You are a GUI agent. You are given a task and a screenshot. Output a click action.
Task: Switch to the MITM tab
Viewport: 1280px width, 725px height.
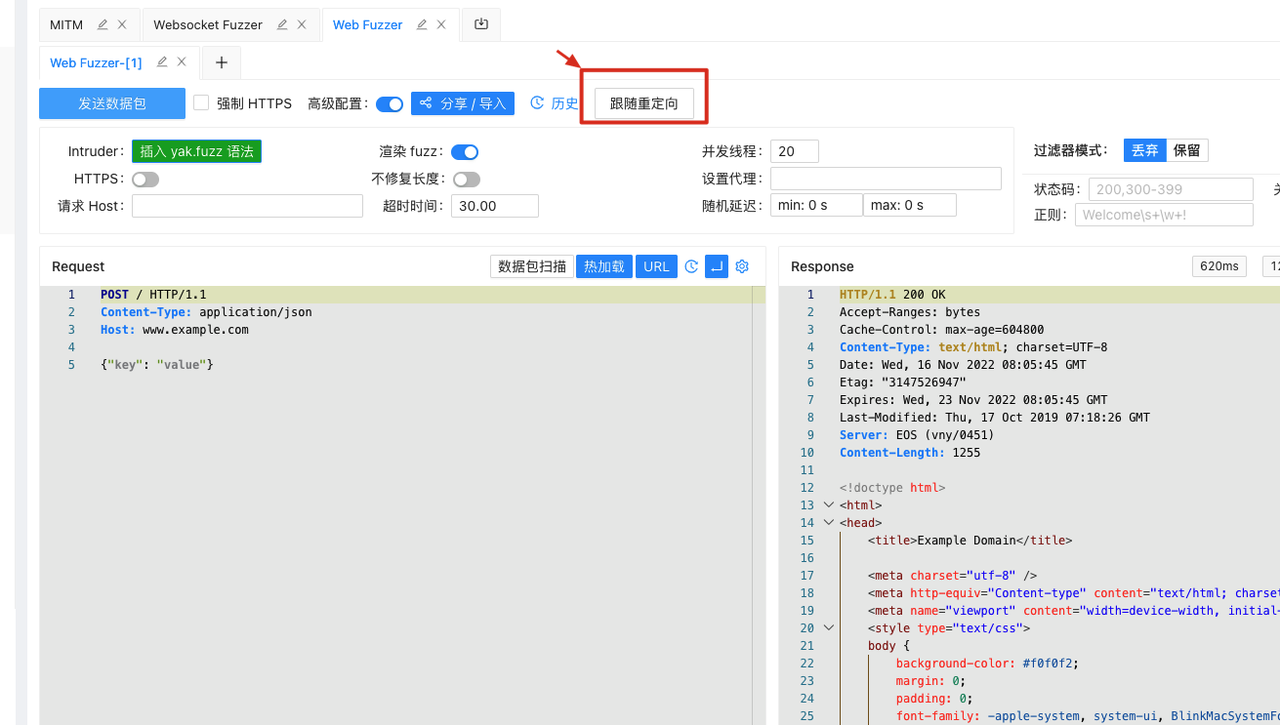(66, 24)
